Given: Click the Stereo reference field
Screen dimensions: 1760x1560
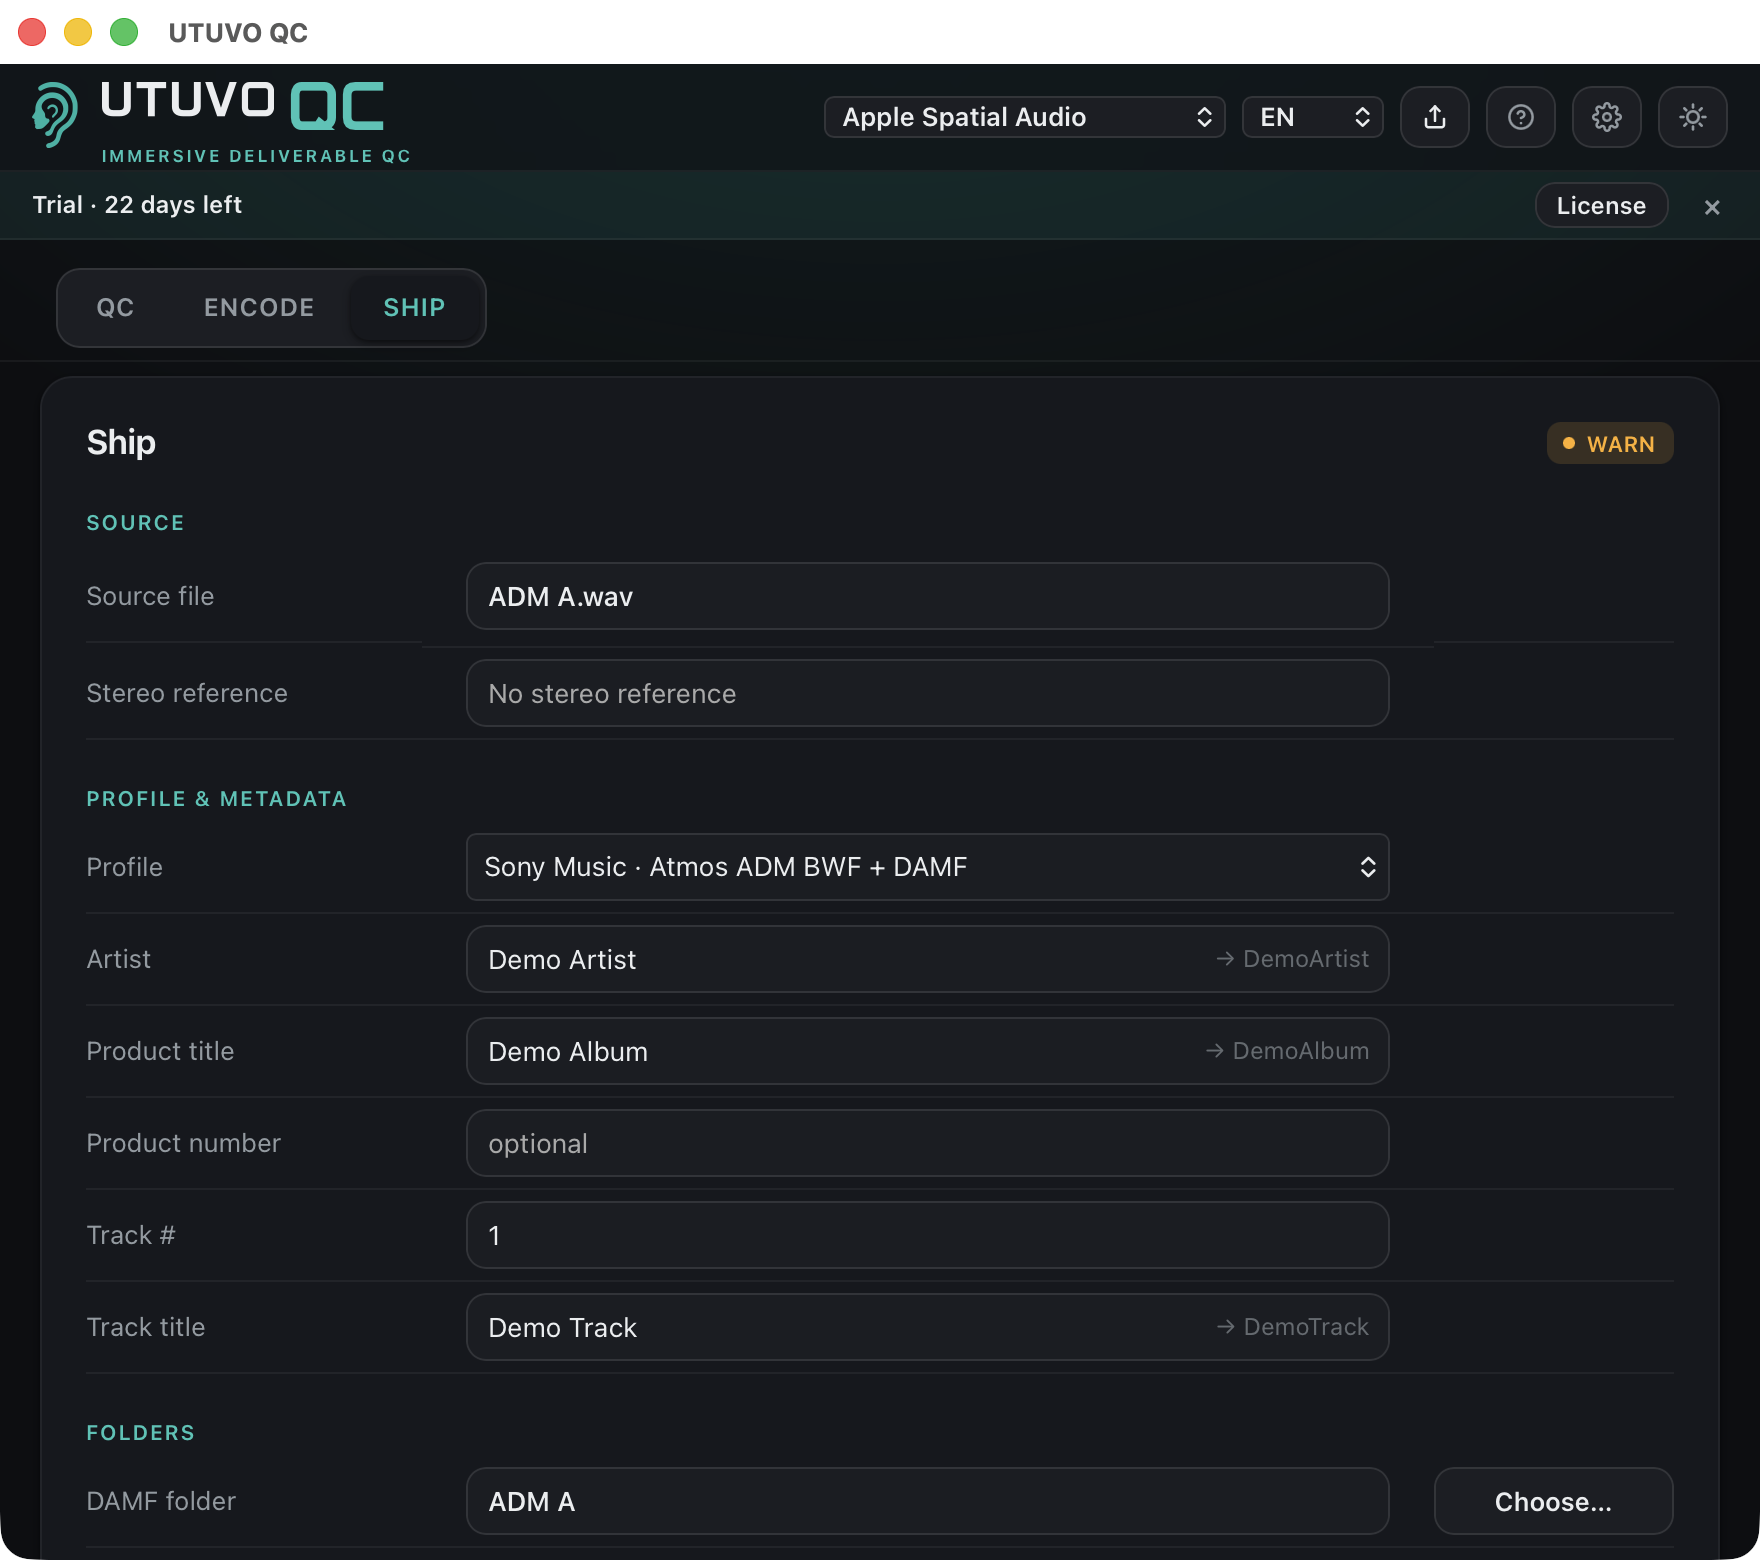Looking at the screenshot, I should (928, 693).
